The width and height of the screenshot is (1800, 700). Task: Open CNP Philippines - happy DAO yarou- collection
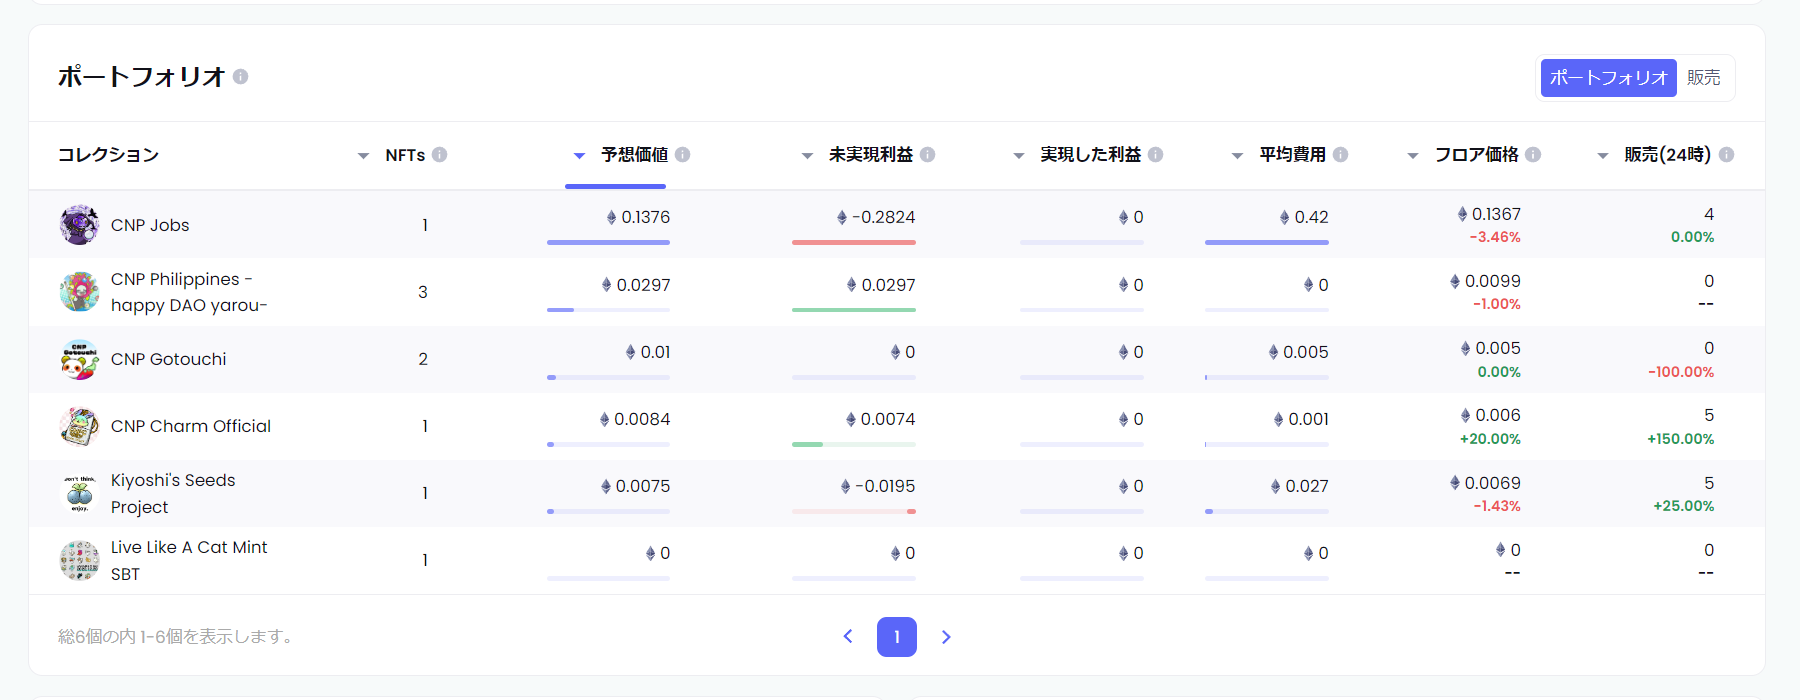pos(189,292)
